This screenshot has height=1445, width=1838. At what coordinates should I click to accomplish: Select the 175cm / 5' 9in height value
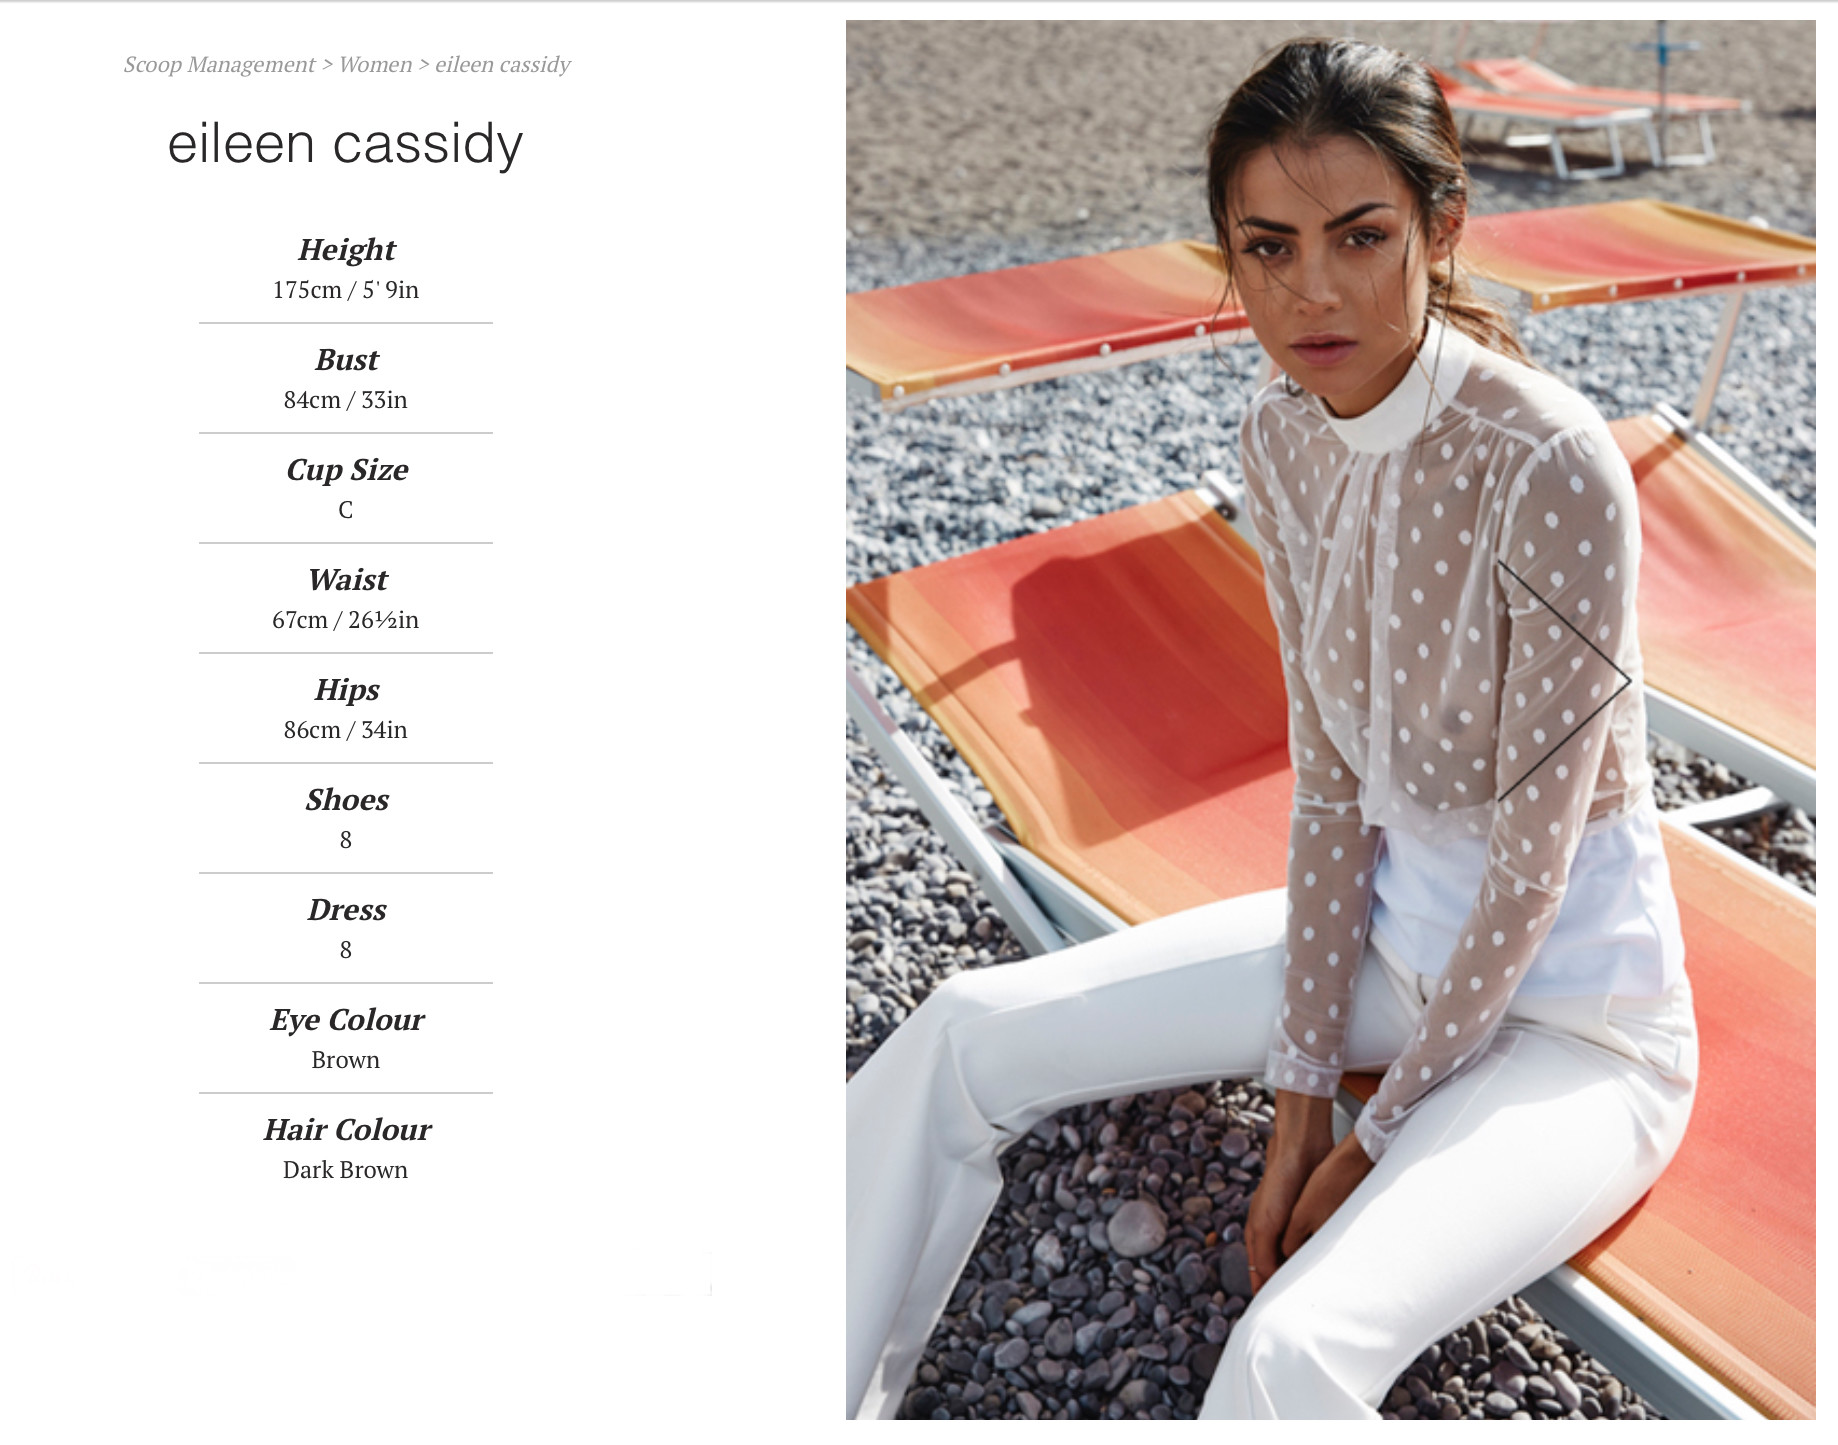pyautogui.click(x=346, y=290)
